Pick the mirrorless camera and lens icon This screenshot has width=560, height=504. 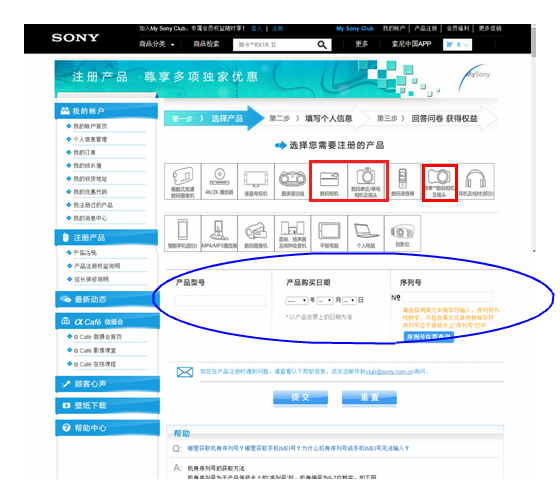tap(439, 182)
